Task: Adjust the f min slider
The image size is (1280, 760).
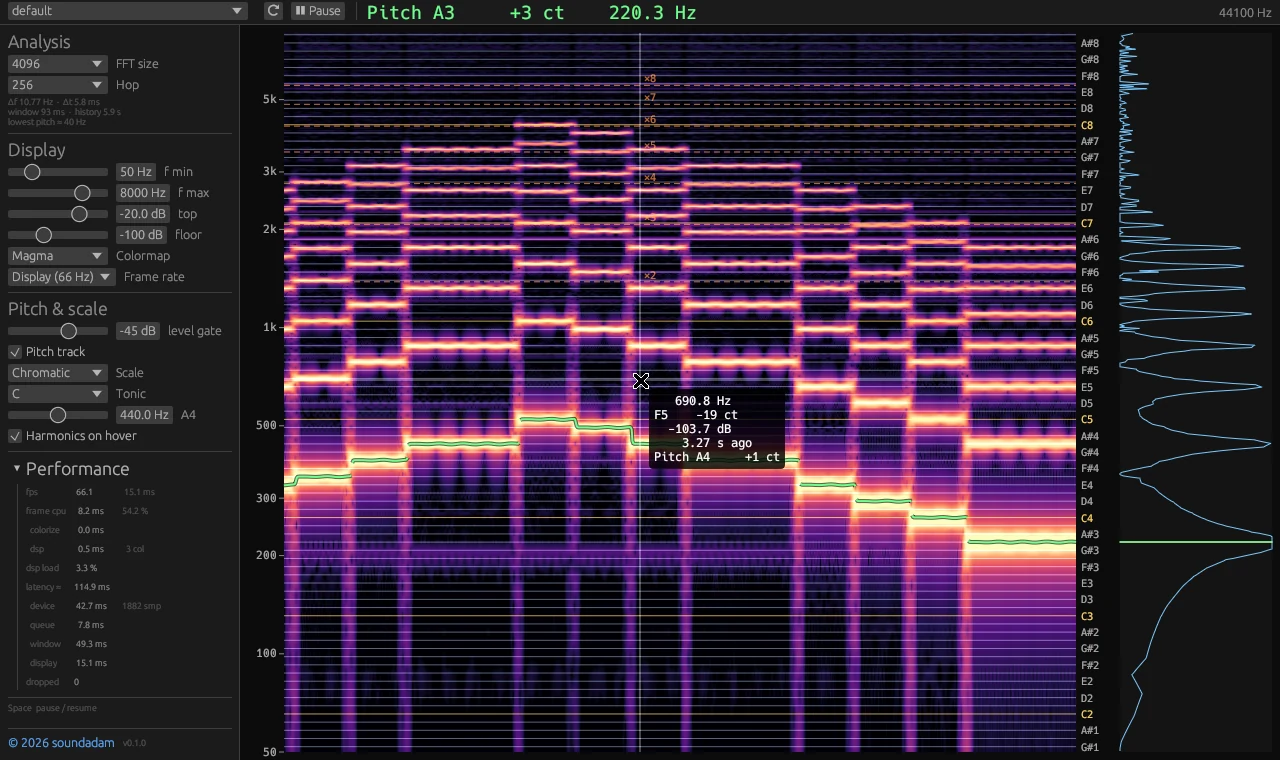Action: [x=58, y=172]
